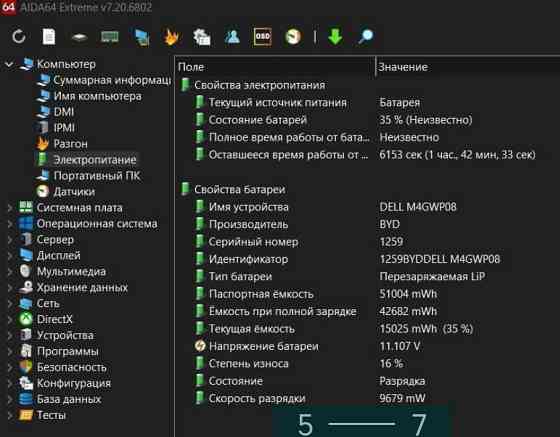Expand the Хранение данных node
Screen dimensions: 560x437
pyautogui.click(x=10, y=287)
